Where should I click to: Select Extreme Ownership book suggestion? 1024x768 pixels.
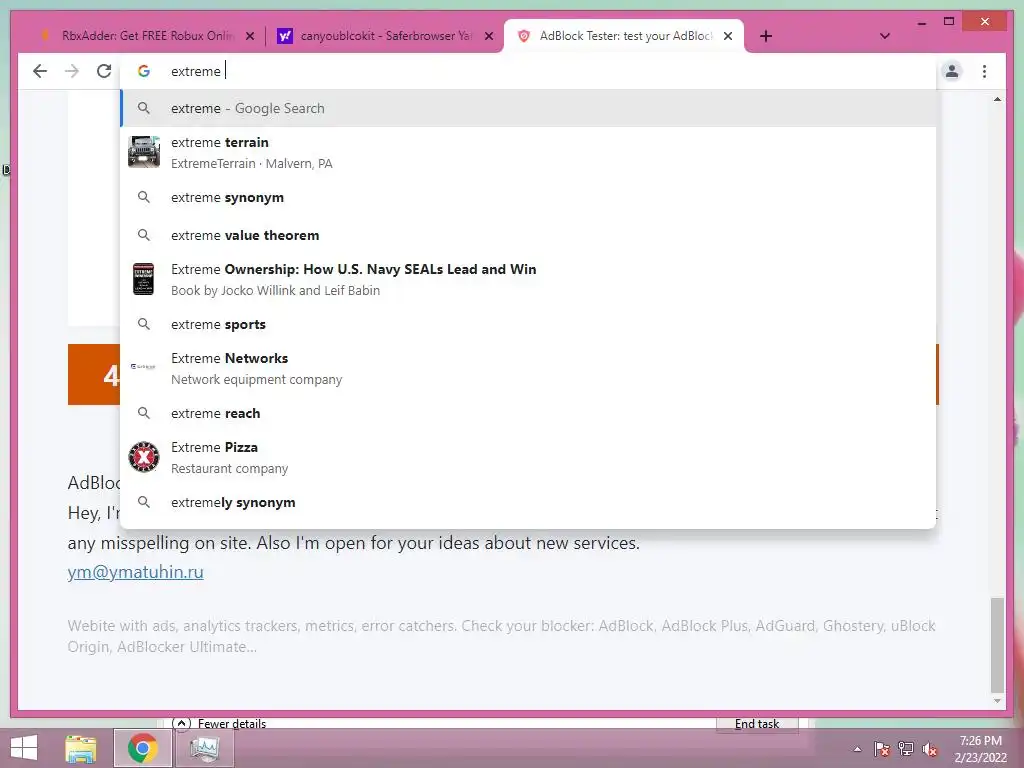point(528,280)
